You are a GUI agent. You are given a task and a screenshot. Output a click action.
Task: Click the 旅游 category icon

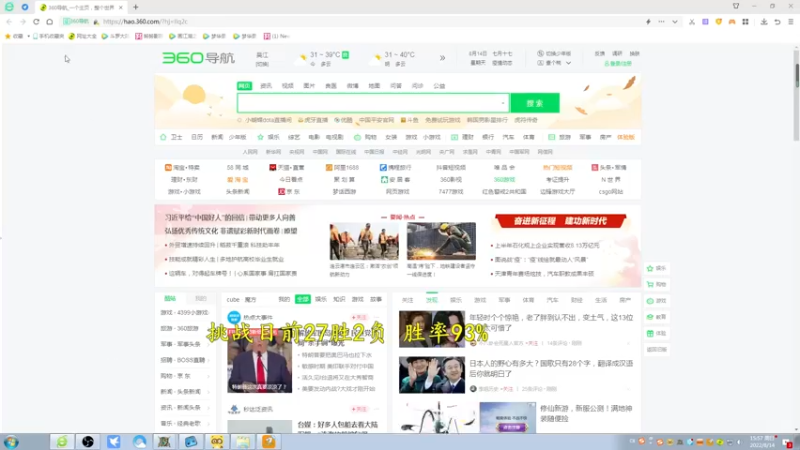[551, 137]
